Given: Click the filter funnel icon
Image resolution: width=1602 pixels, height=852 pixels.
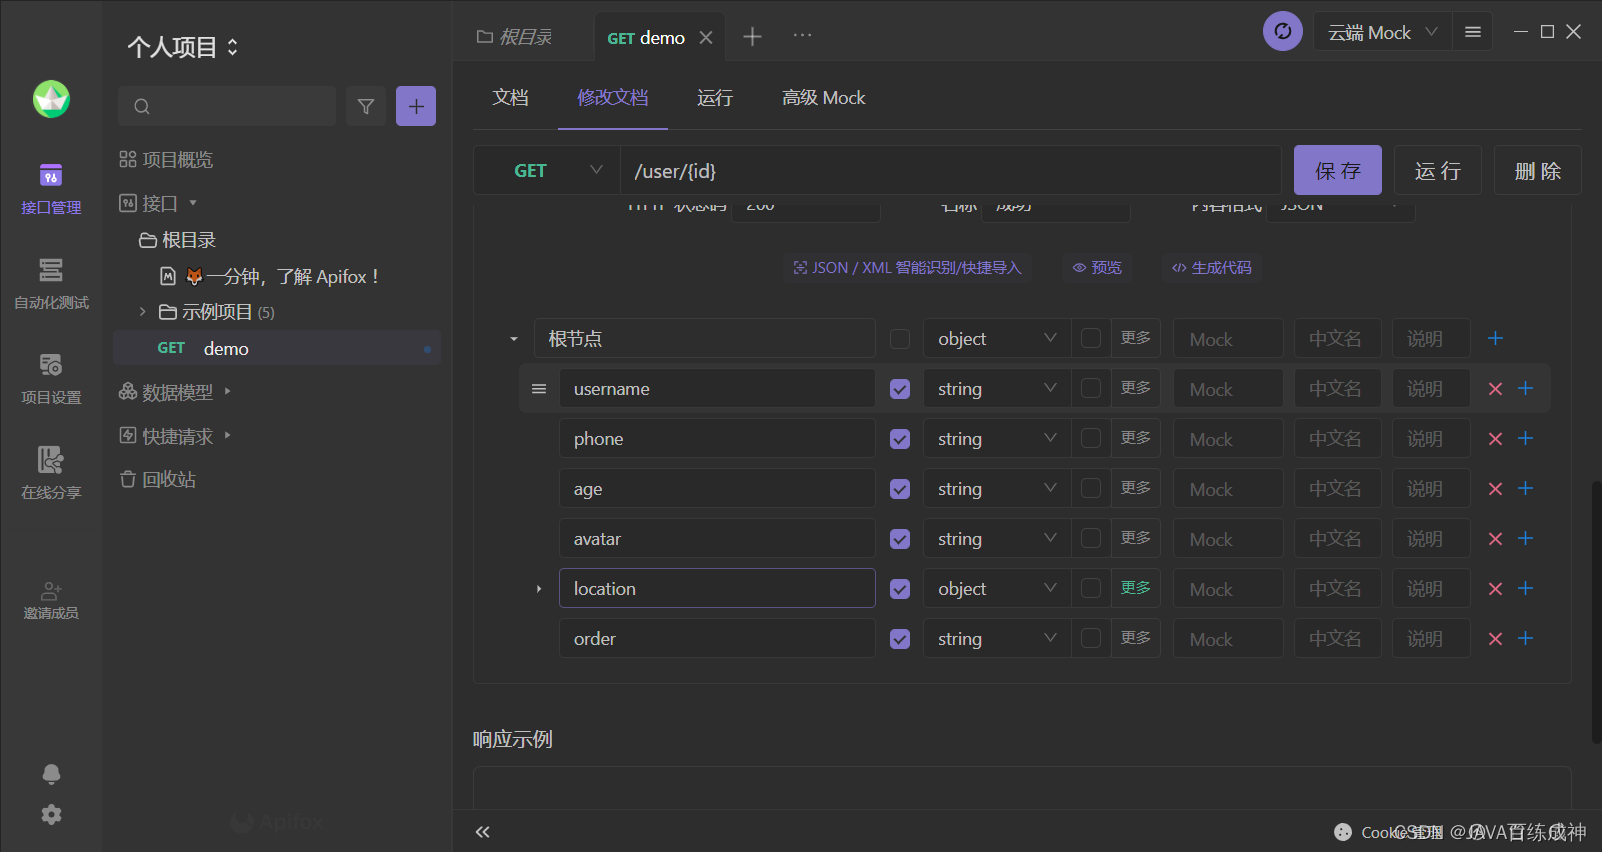Looking at the screenshot, I should pos(366,106).
